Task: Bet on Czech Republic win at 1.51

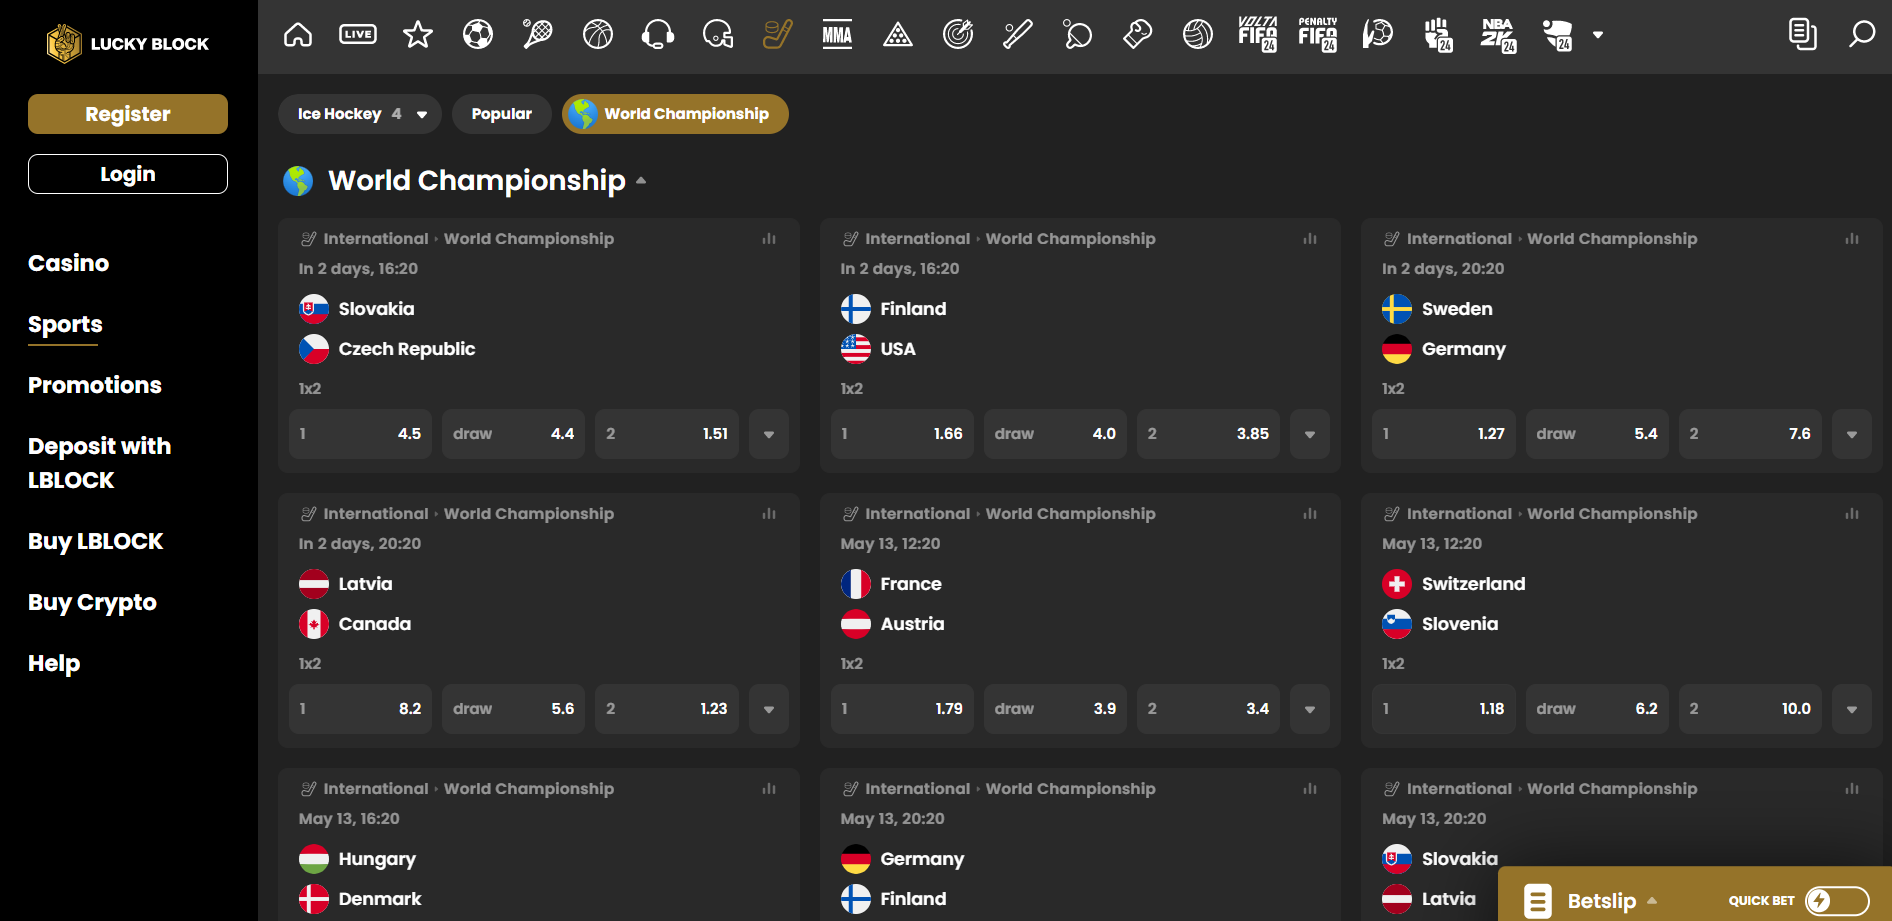Action: pos(667,434)
